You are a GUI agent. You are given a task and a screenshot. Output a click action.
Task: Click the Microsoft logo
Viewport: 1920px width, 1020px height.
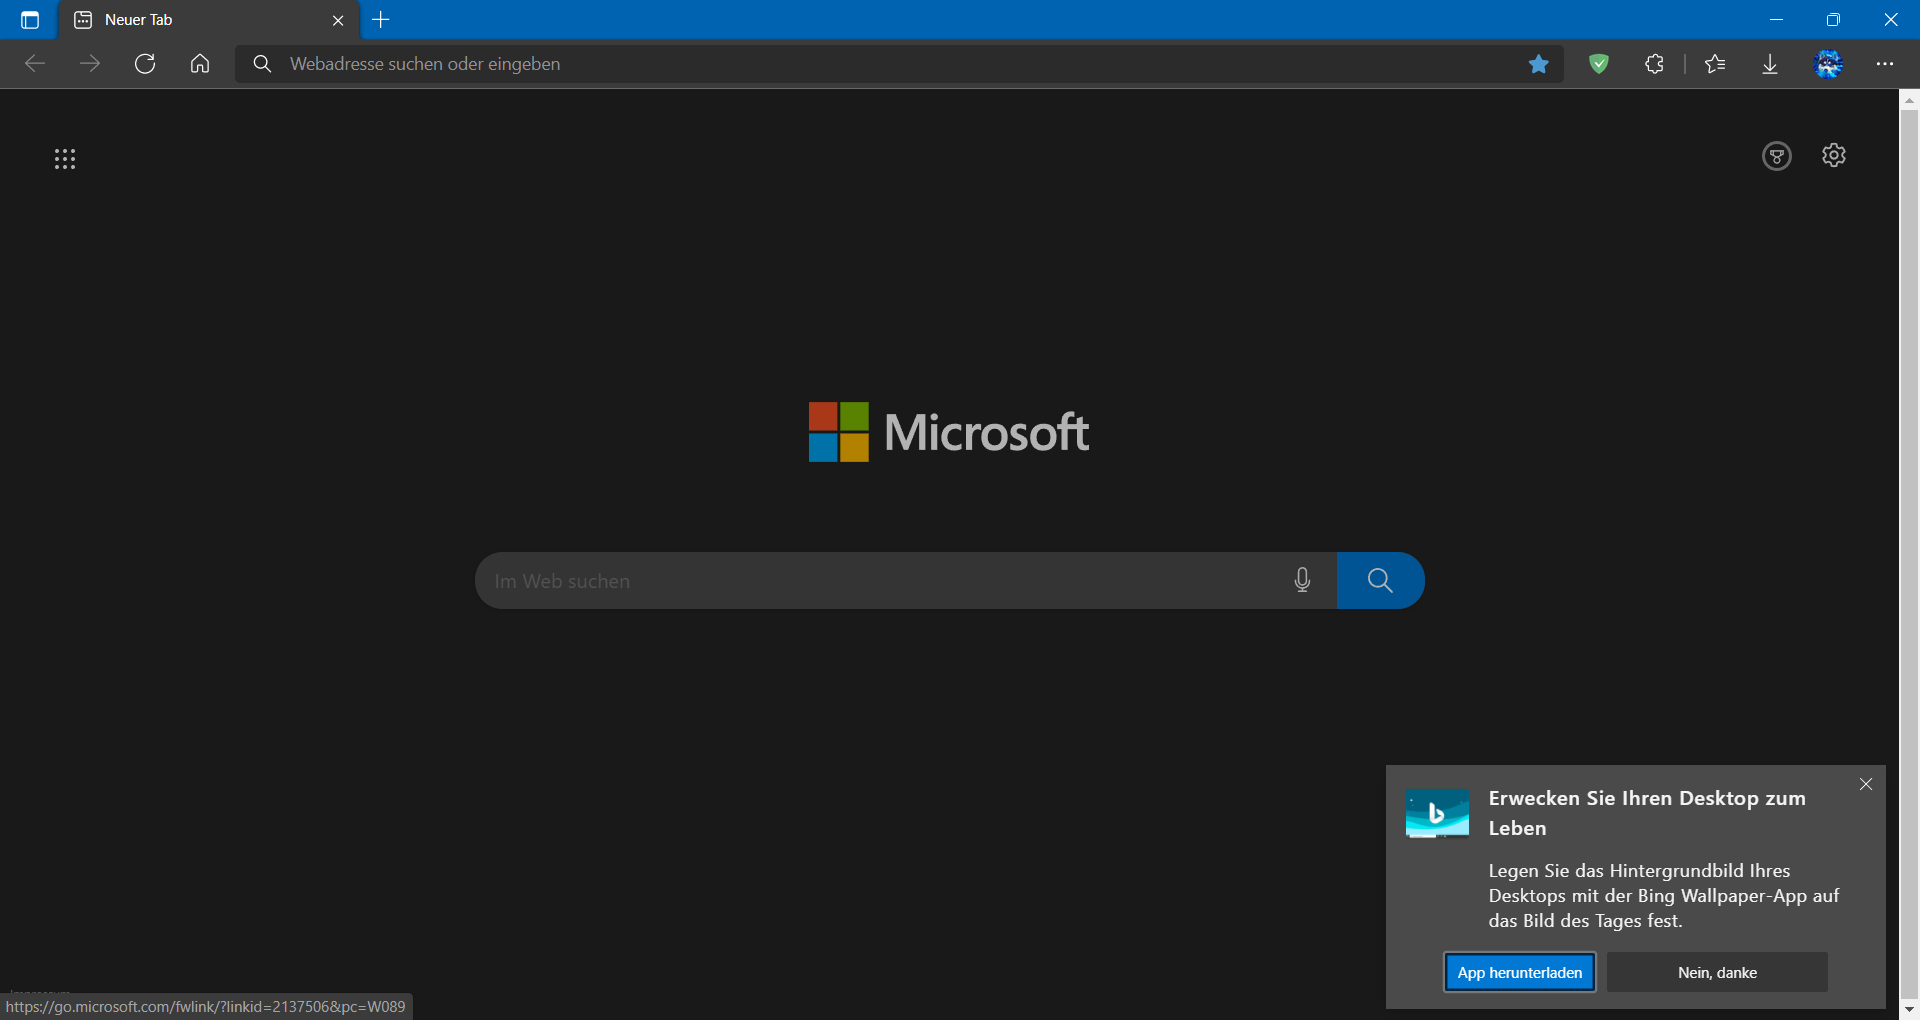(948, 432)
